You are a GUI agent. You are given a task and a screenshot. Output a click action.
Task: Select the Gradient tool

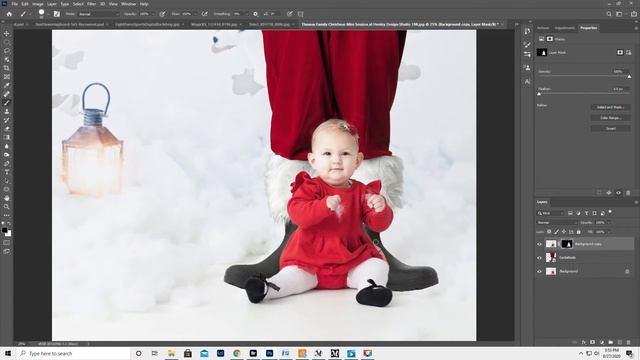point(7,138)
